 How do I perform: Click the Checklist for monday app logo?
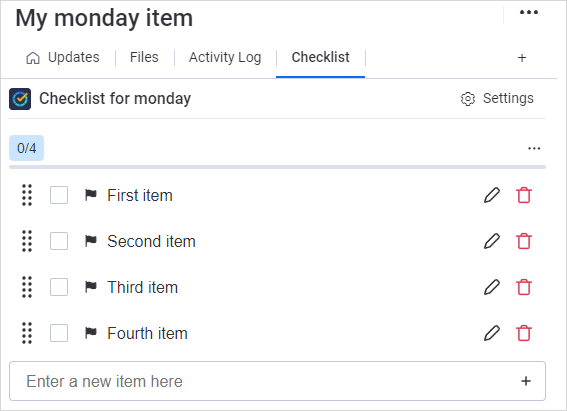[20, 99]
